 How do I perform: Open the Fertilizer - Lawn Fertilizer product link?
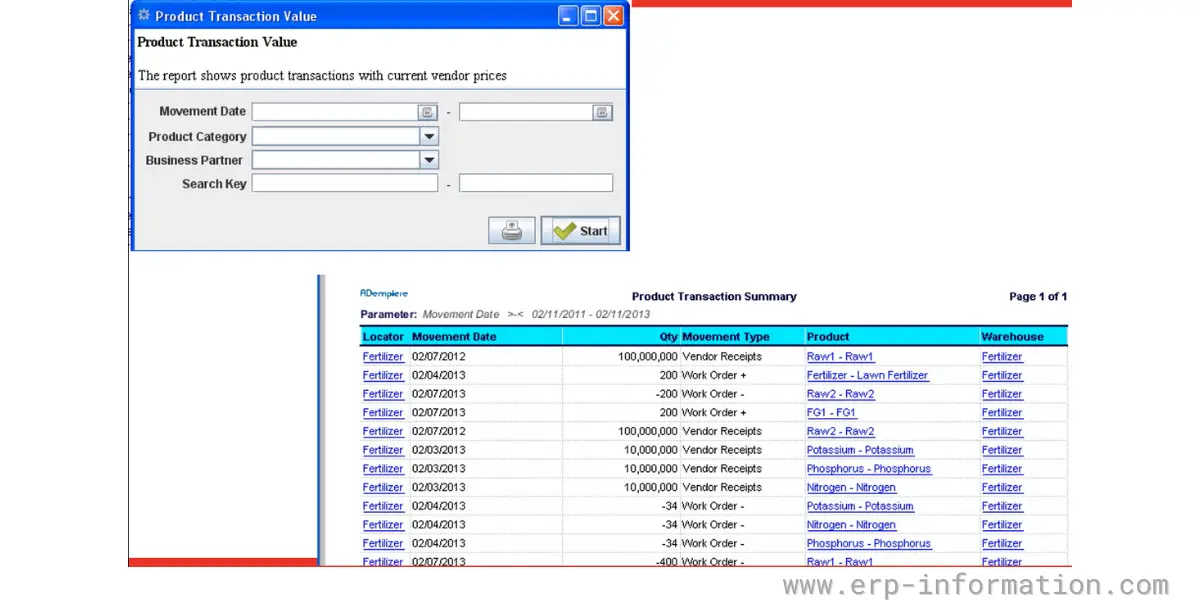tap(867, 376)
